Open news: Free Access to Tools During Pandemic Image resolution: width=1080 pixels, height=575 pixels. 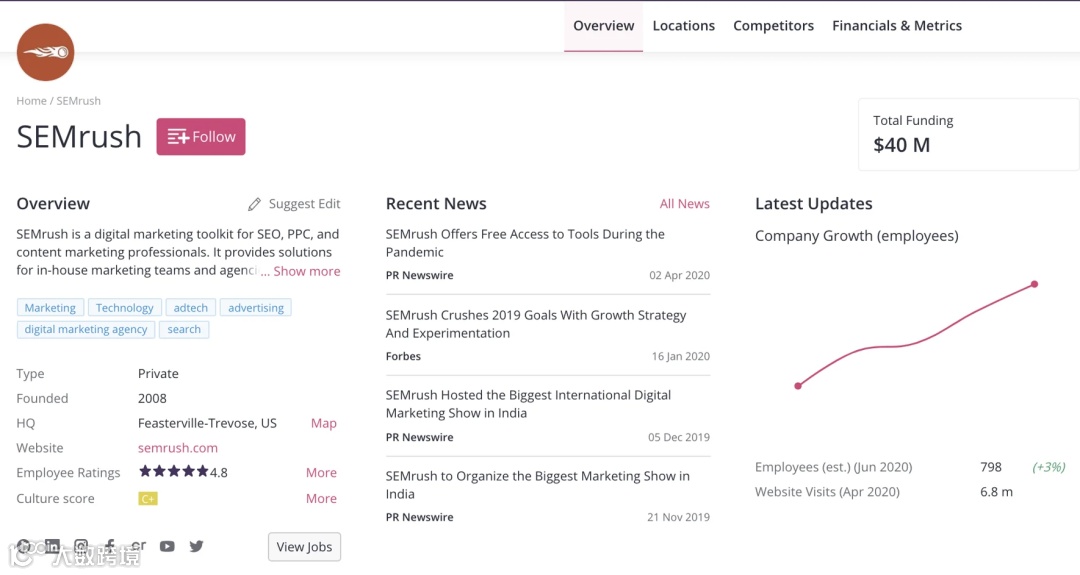point(525,243)
